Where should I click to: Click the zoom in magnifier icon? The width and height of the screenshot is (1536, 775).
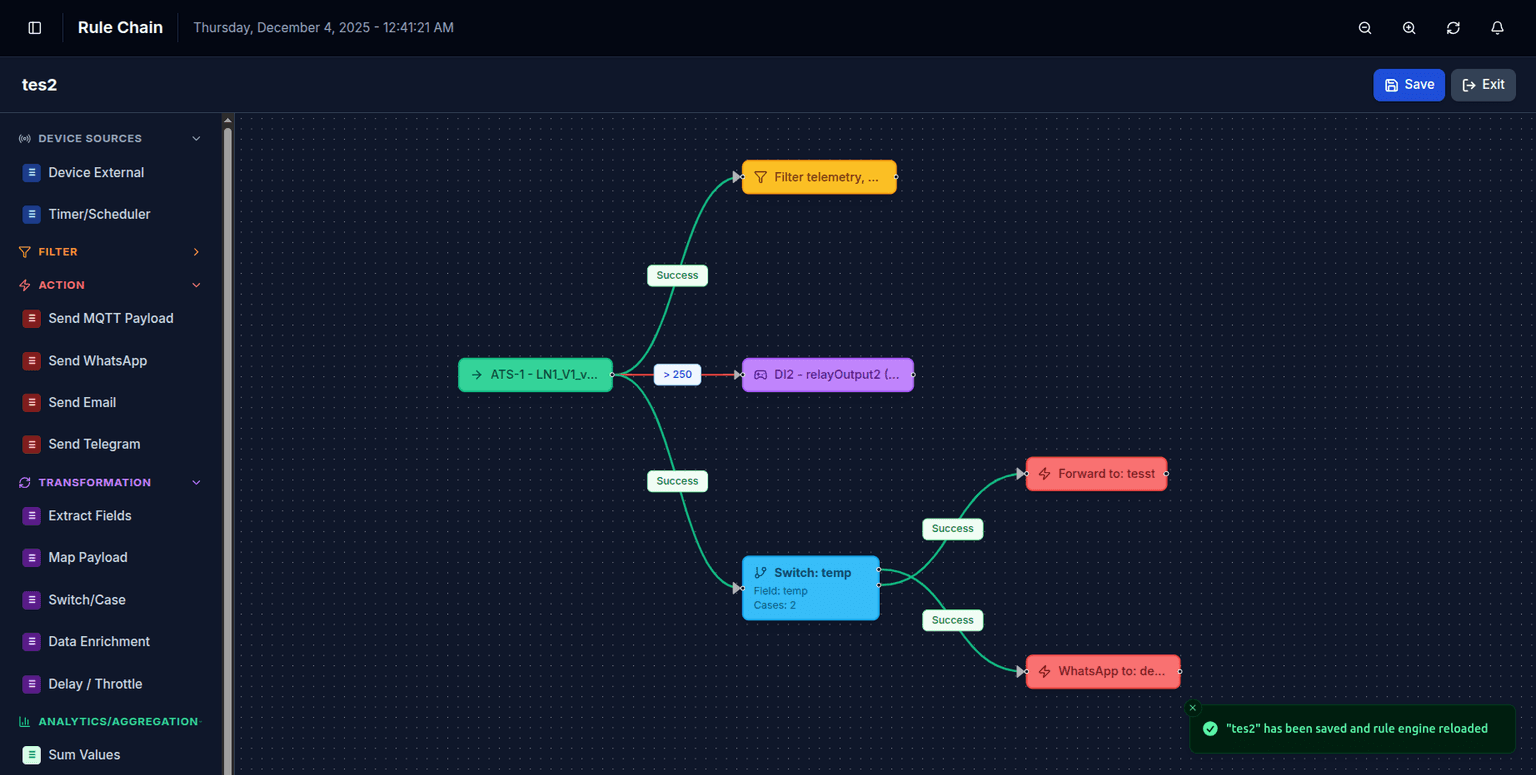point(1408,27)
